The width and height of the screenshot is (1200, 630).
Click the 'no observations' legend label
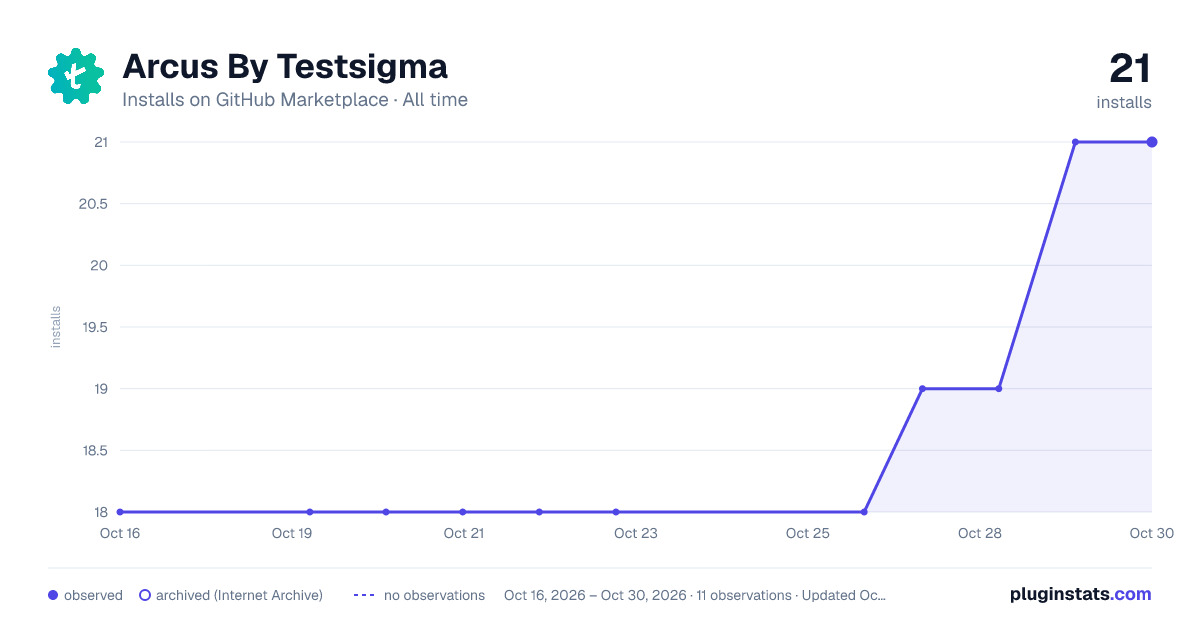[x=434, y=595]
